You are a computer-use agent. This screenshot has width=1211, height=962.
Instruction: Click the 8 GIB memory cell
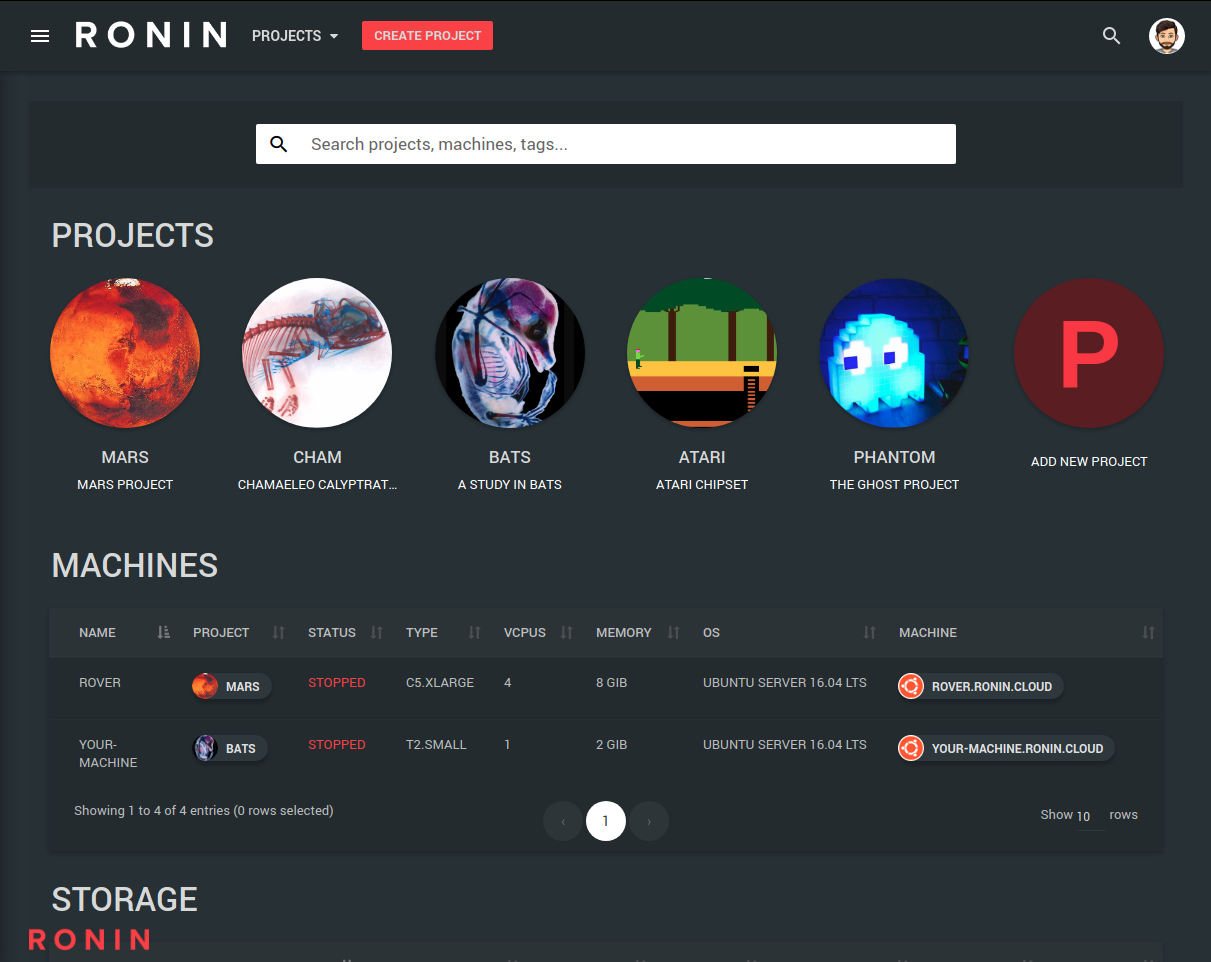[612, 683]
